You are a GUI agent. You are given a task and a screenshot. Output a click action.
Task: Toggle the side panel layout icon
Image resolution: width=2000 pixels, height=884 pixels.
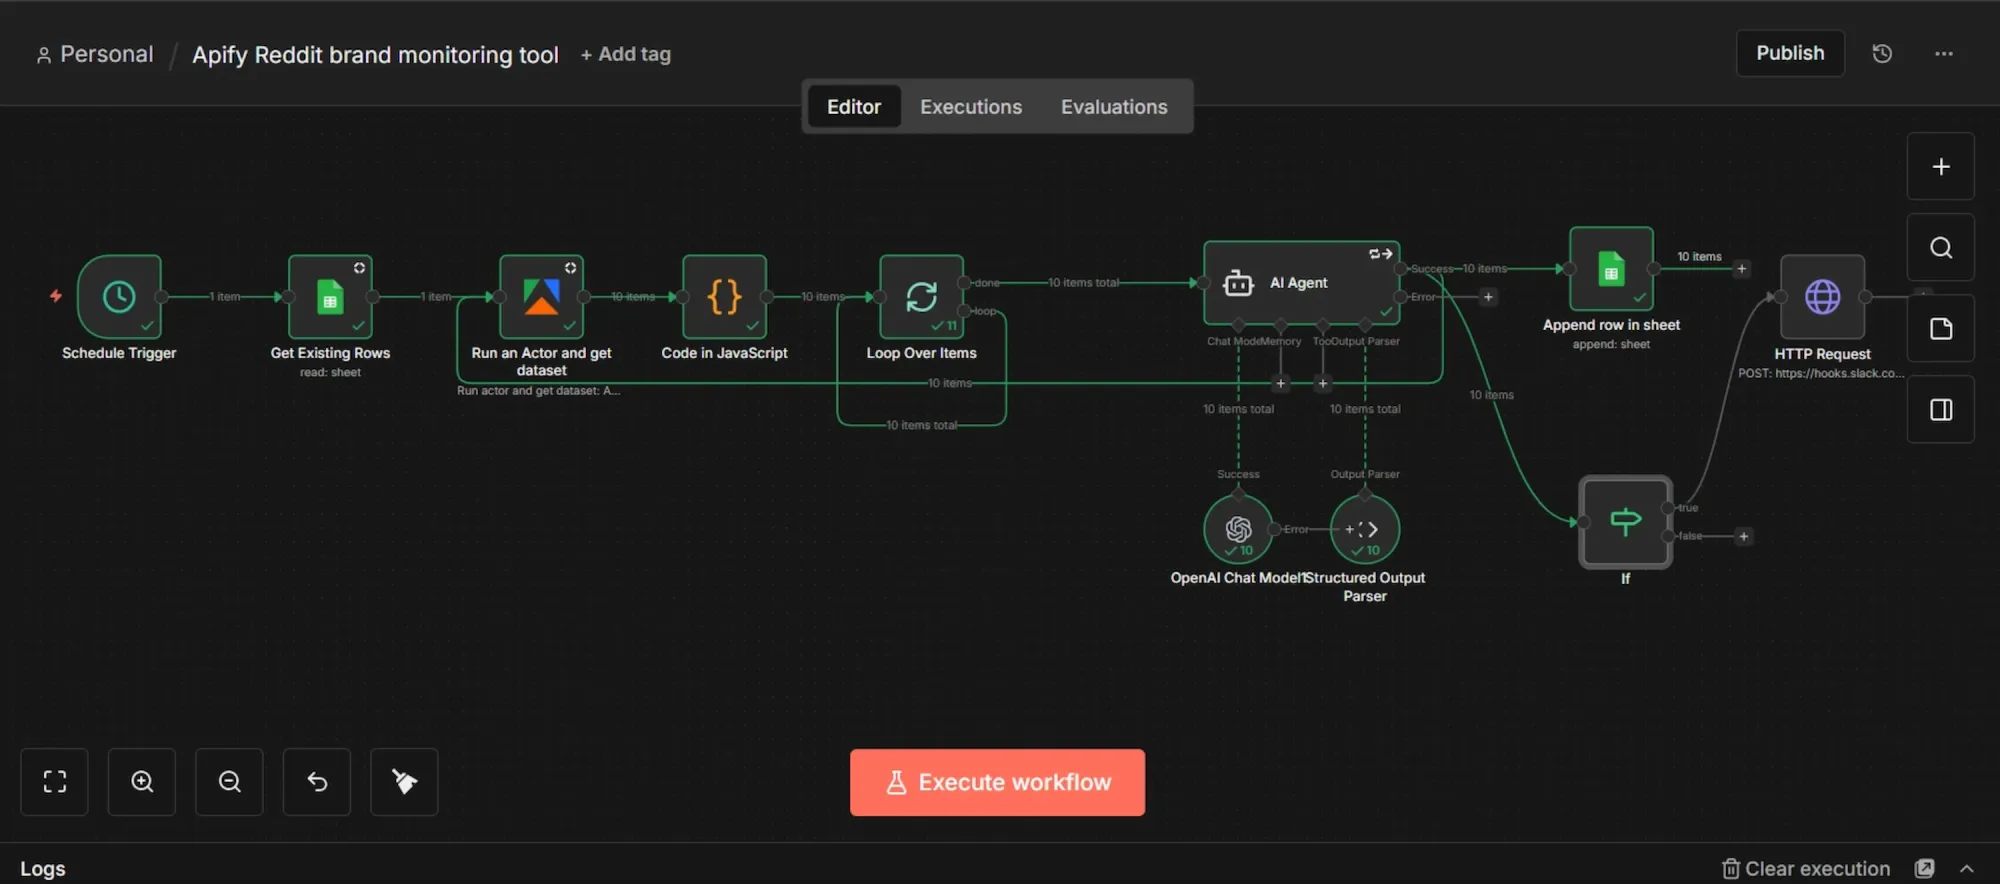[x=1940, y=409]
